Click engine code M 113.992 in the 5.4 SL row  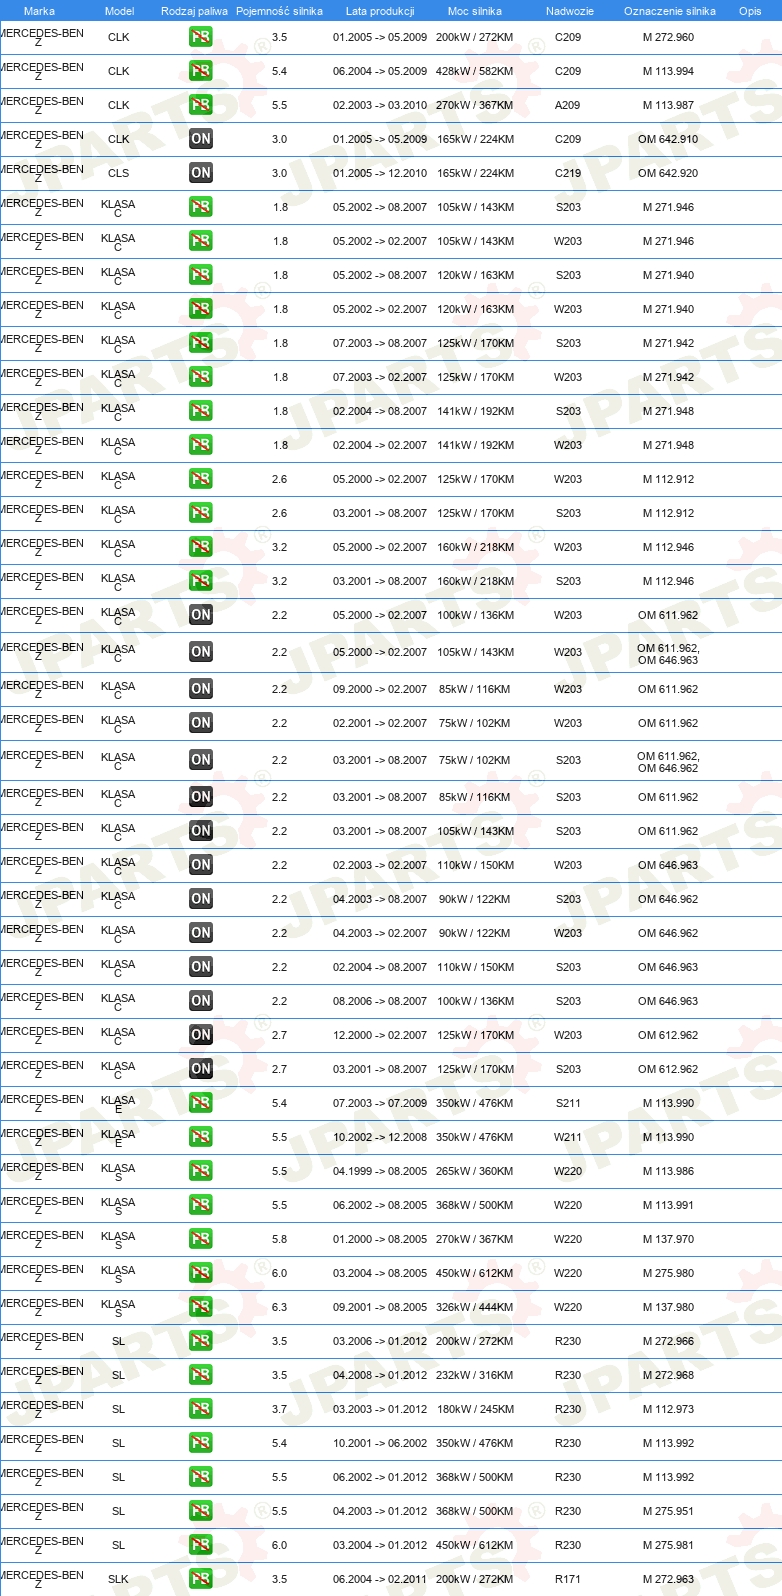click(x=668, y=1443)
